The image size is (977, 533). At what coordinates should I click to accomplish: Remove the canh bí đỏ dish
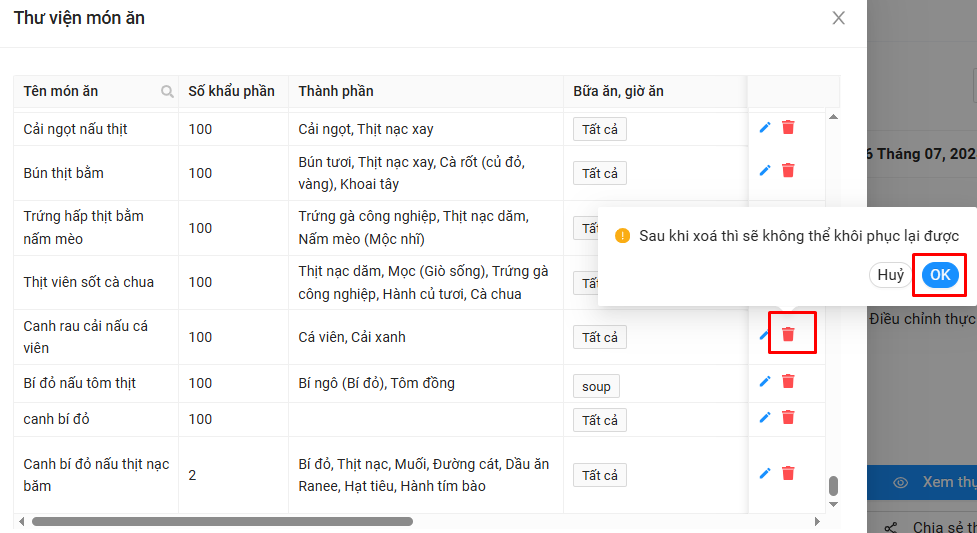pyautogui.click(x=788, y=417)
